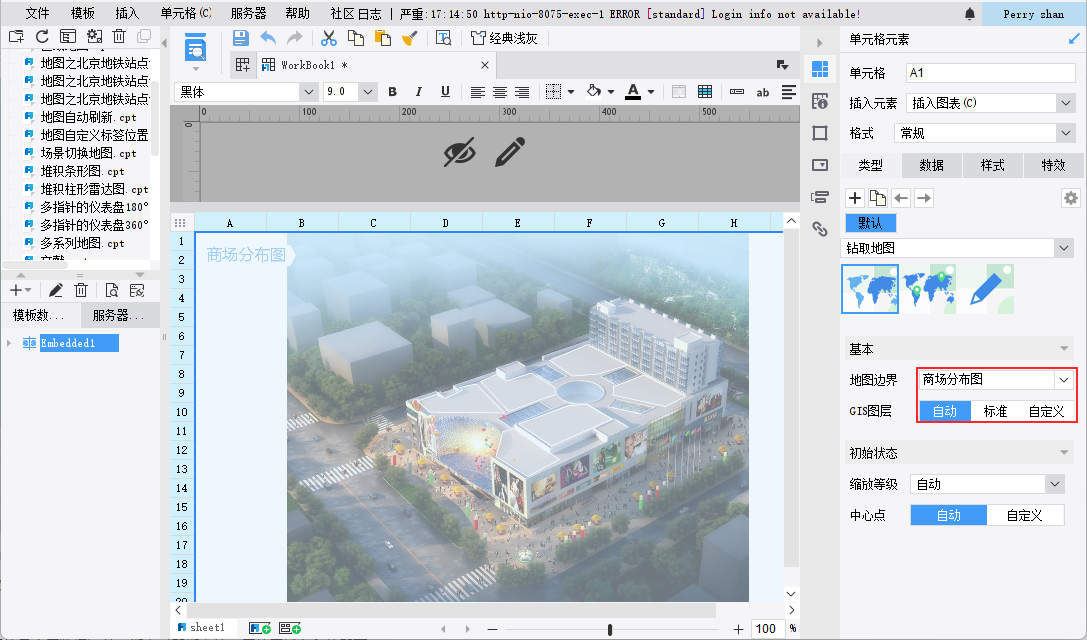Click the Save icon in toolbar
Viewport: 1087px width, 640px height.
241,38
